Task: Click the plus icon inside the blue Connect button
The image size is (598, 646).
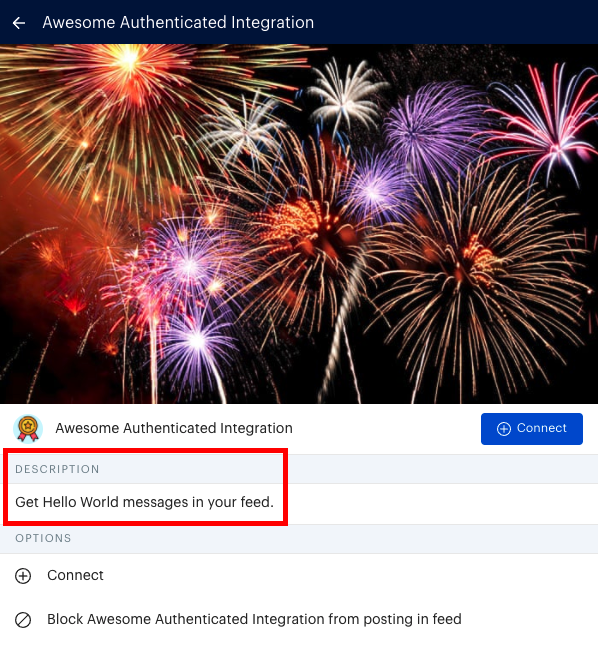Action: (x=504, y=428)
